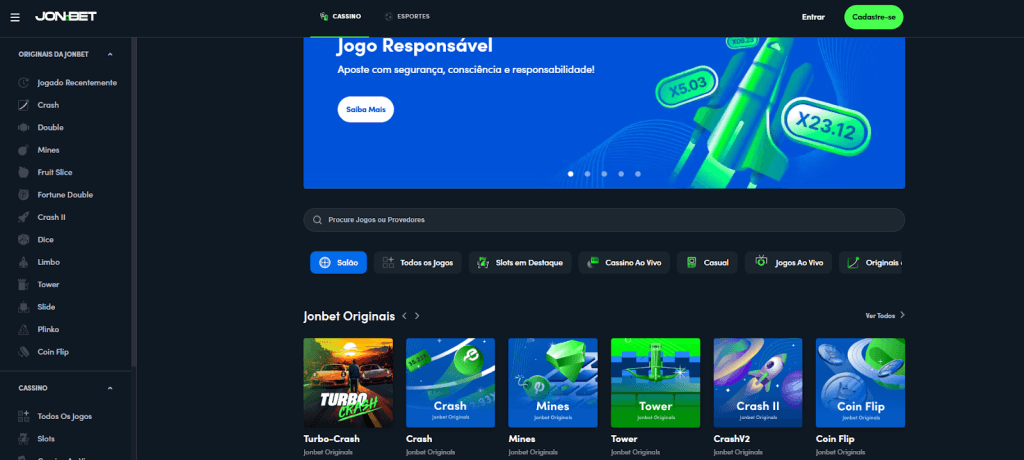
Task: Click the Coin Flip sidebar icon
Action: 24,352
